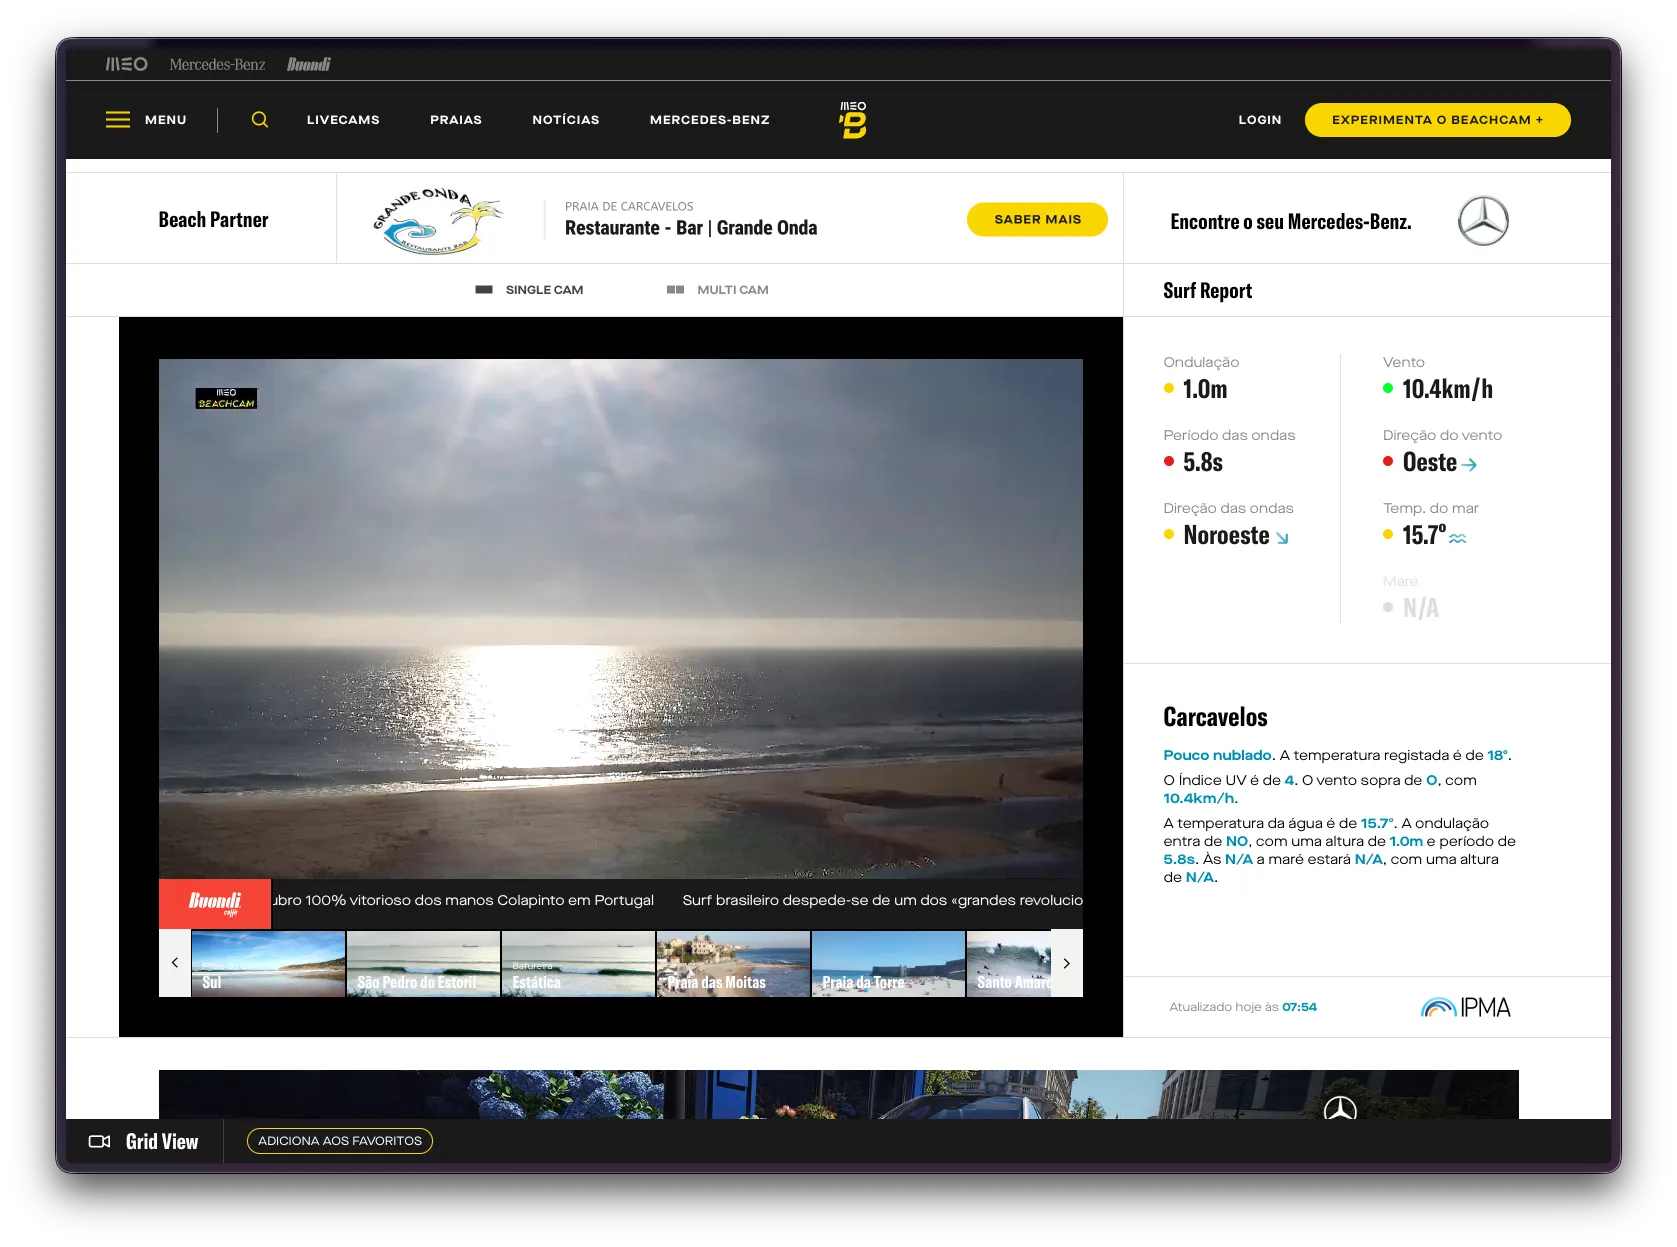Click the Restaurante - Bar | Grande Onda title
The height and width of the screenshot is (1247, 1677).
point(691,228)
